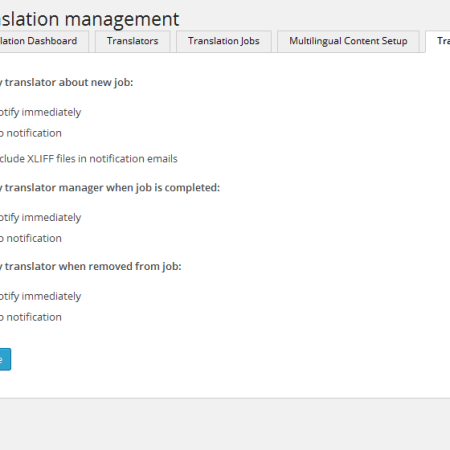This screenshot has width=450, height=450.
Task: Switch to the Translators tab
Action: (x=133, y=41)
